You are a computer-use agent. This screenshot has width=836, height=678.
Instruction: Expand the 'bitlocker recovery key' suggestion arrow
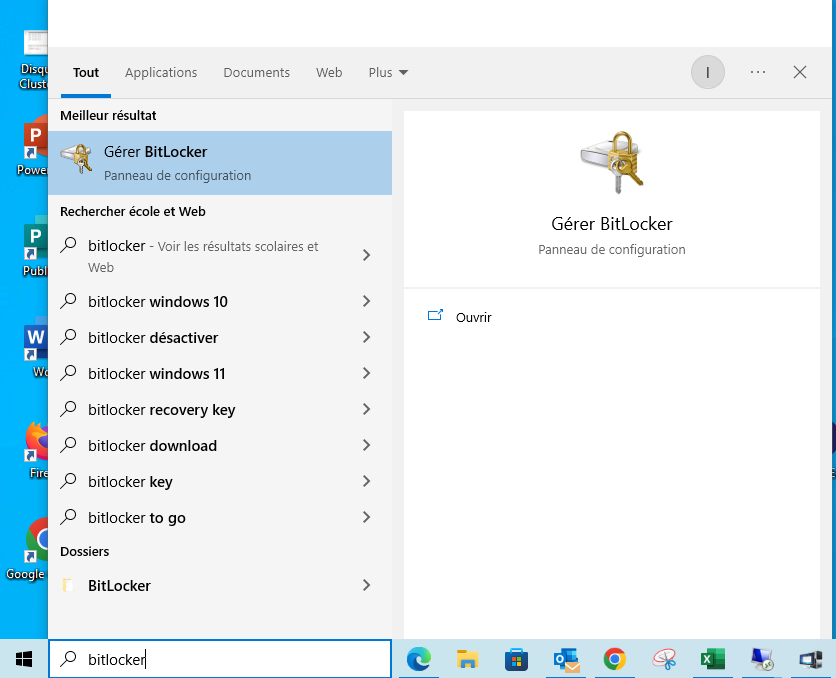tap(366, 410)
